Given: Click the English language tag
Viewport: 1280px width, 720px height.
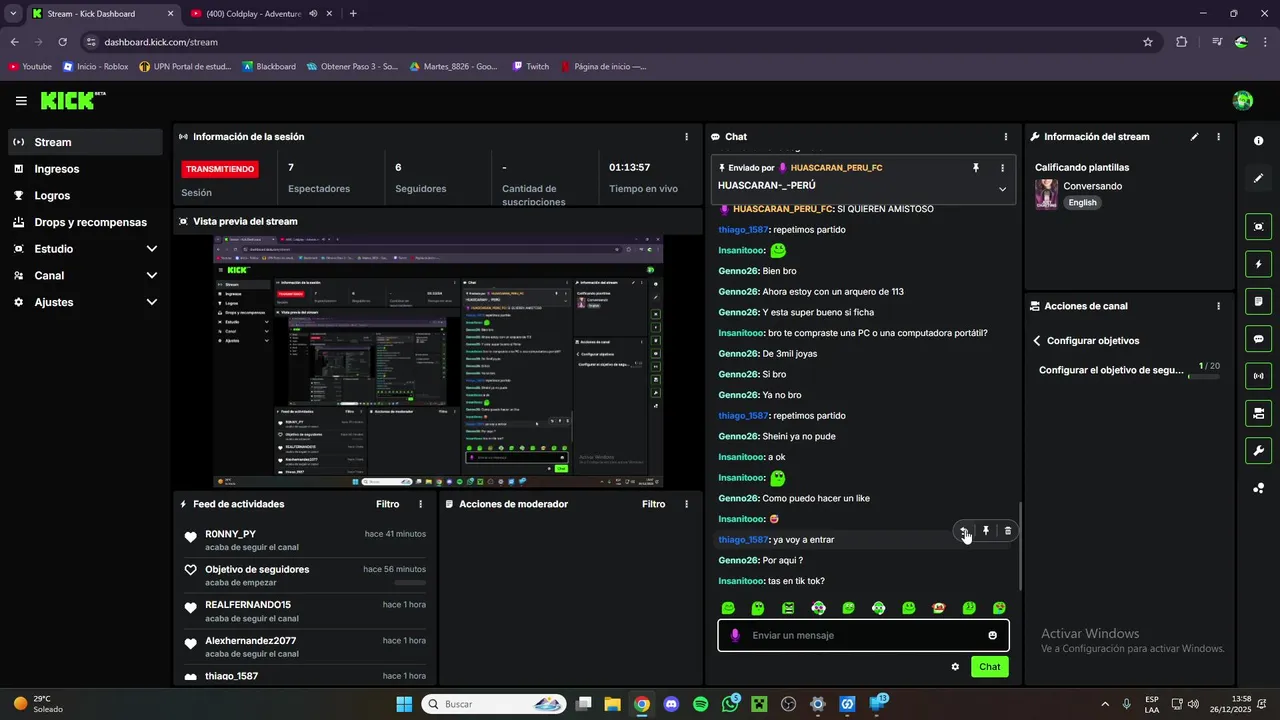Looking at the screenshot, I should (1082, 202).
